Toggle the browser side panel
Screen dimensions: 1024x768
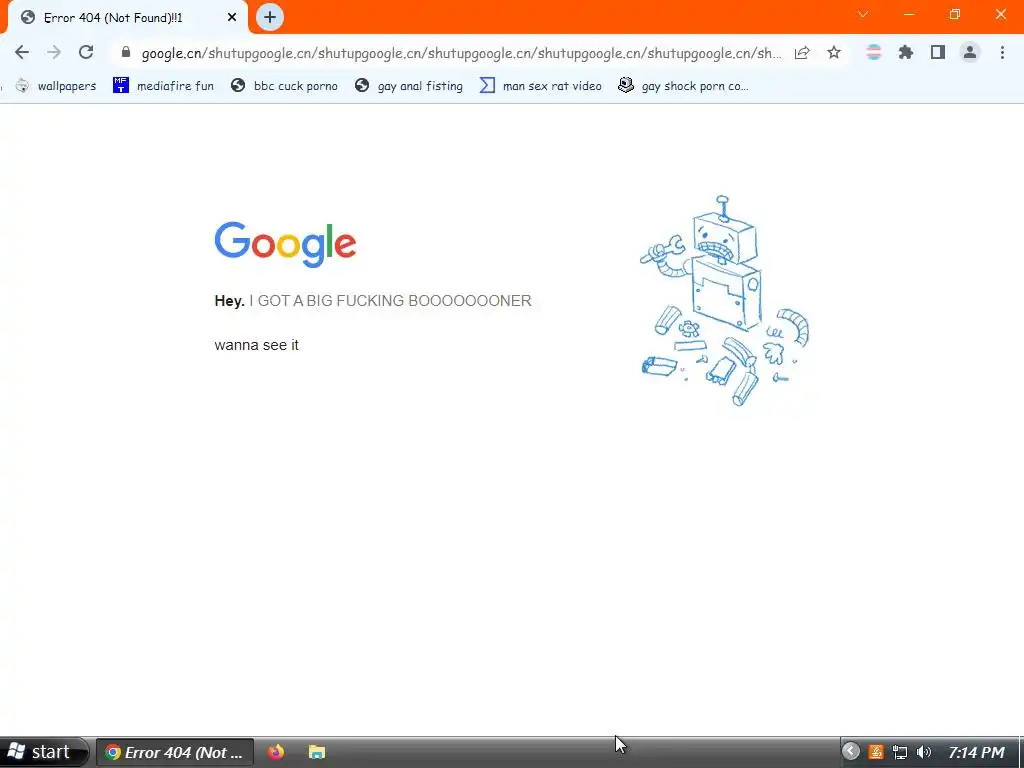click(x=938, y=52)
